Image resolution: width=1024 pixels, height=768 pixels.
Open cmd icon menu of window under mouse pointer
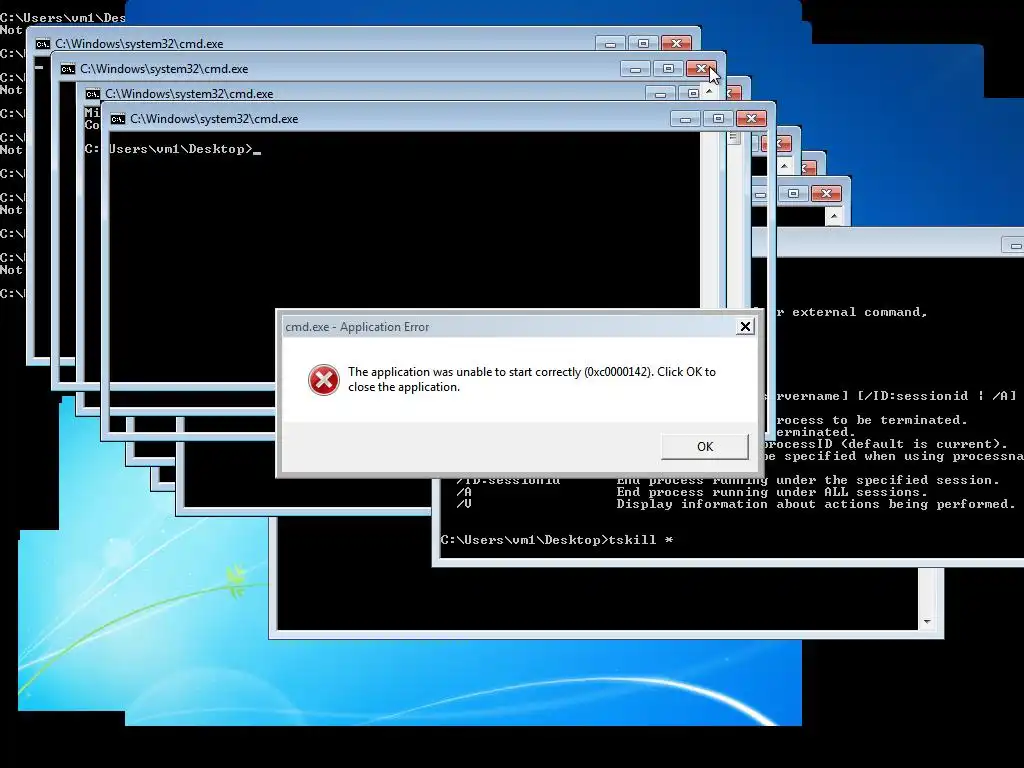(68, 69)
